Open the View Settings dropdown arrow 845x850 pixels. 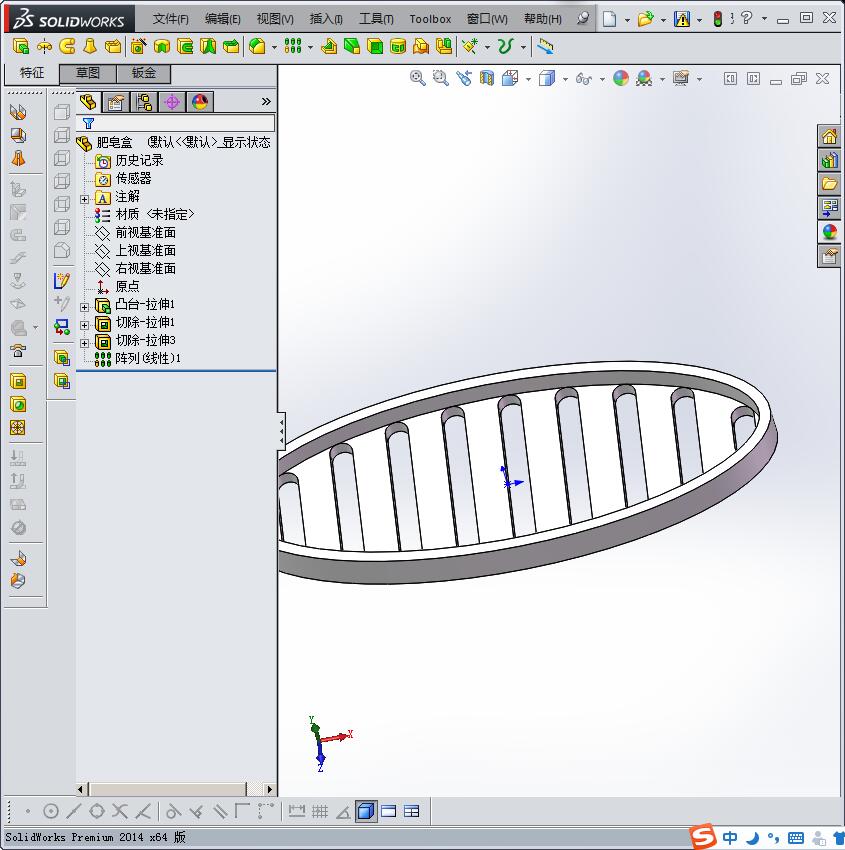click(699, 79)
